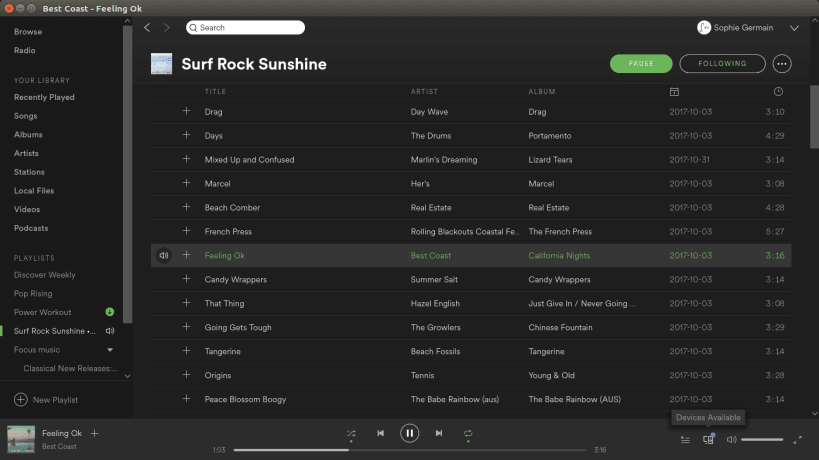
Task: Open Radio in the sidebar
Action: 25,51
